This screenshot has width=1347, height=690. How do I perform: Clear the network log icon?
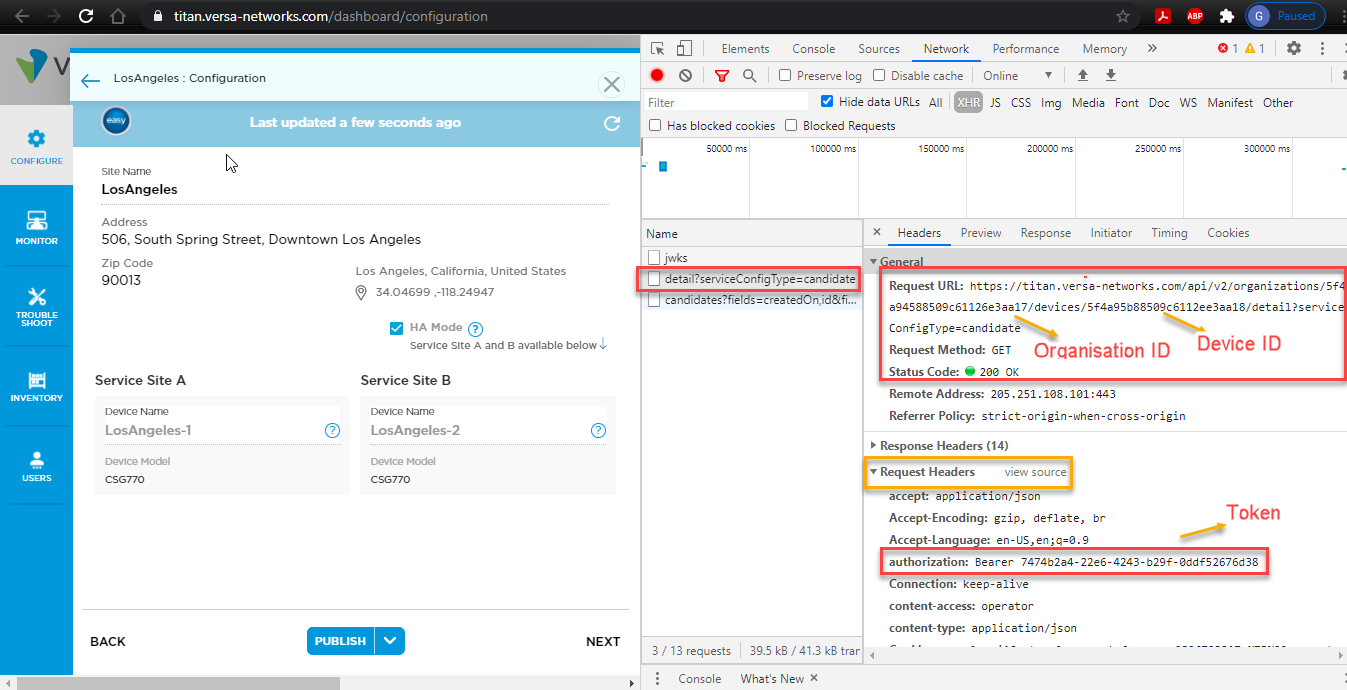click(x=685, y=75)
